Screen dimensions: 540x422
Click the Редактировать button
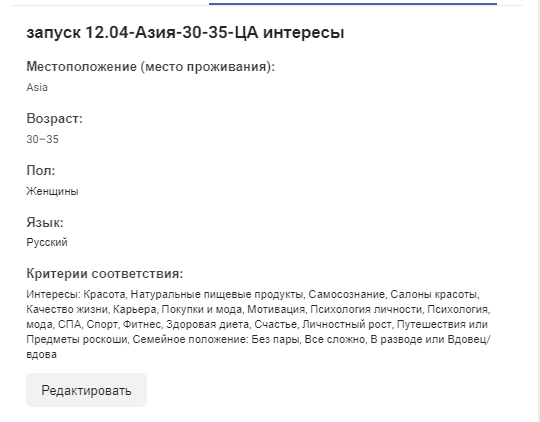coord(86,390)
